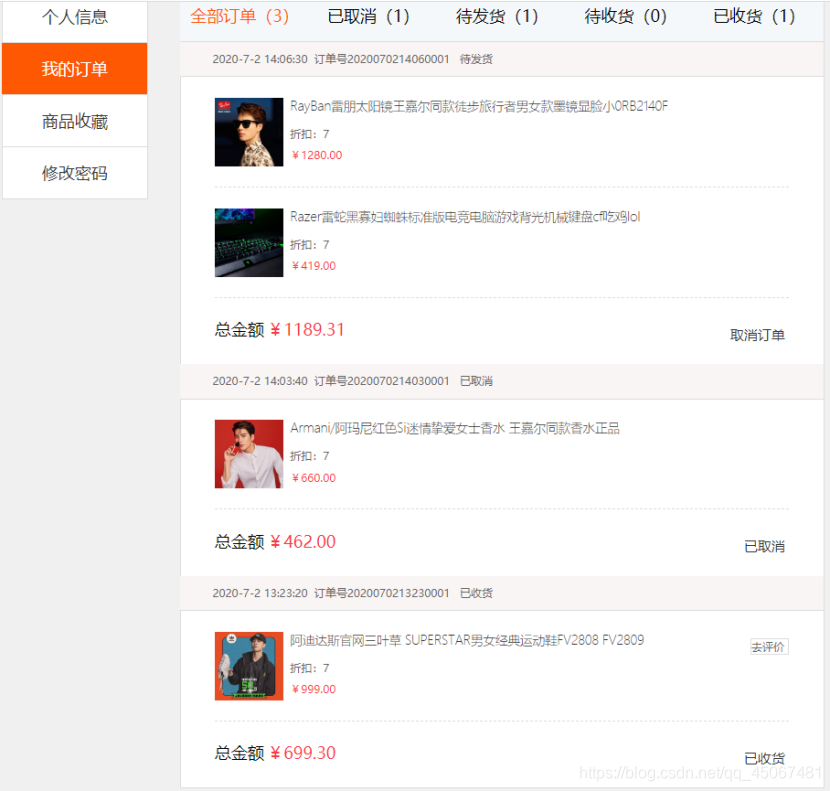
Task: Click 已收货 status on the ¥699.30 order
Action: 764,758
